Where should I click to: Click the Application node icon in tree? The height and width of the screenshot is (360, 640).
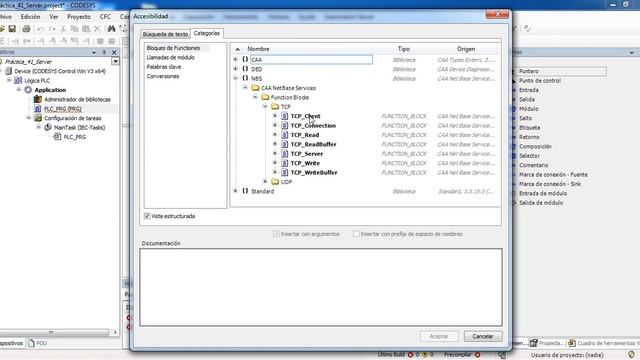point(28,90)
